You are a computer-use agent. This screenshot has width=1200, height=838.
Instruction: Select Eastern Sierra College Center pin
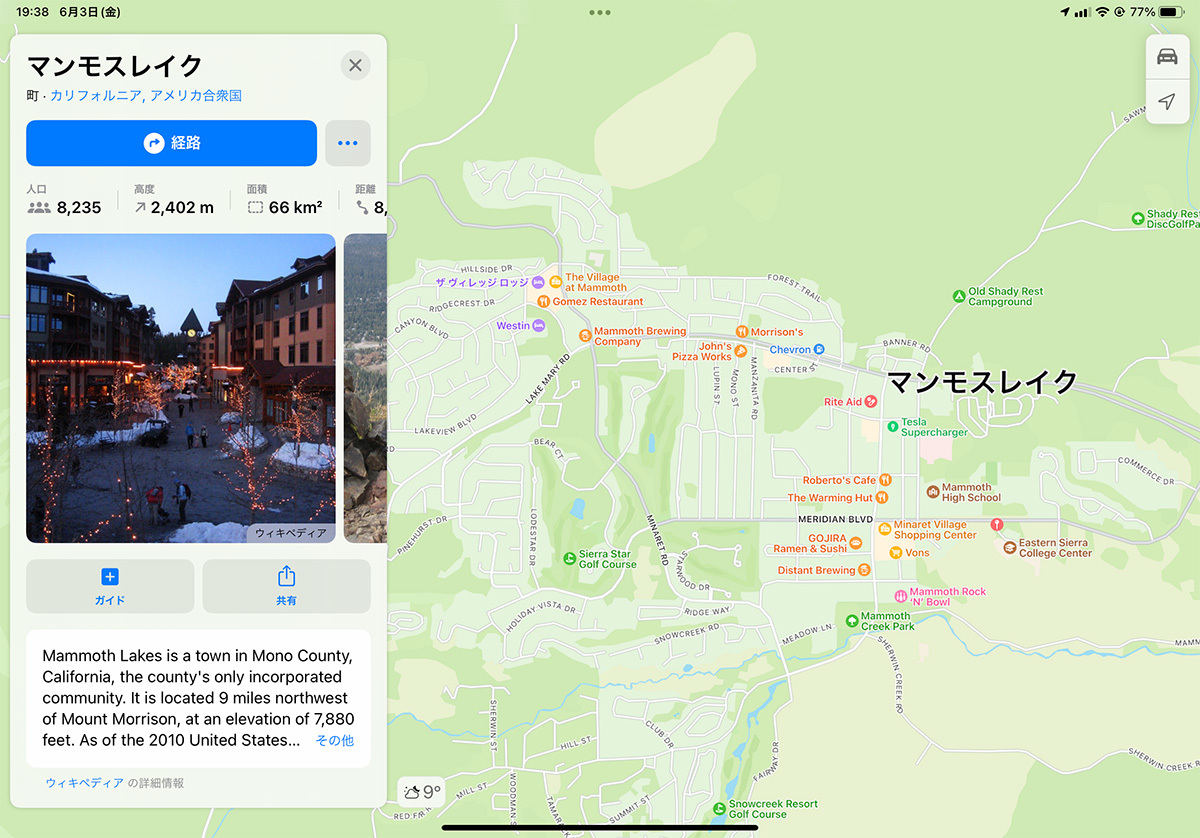[1010, 547]
